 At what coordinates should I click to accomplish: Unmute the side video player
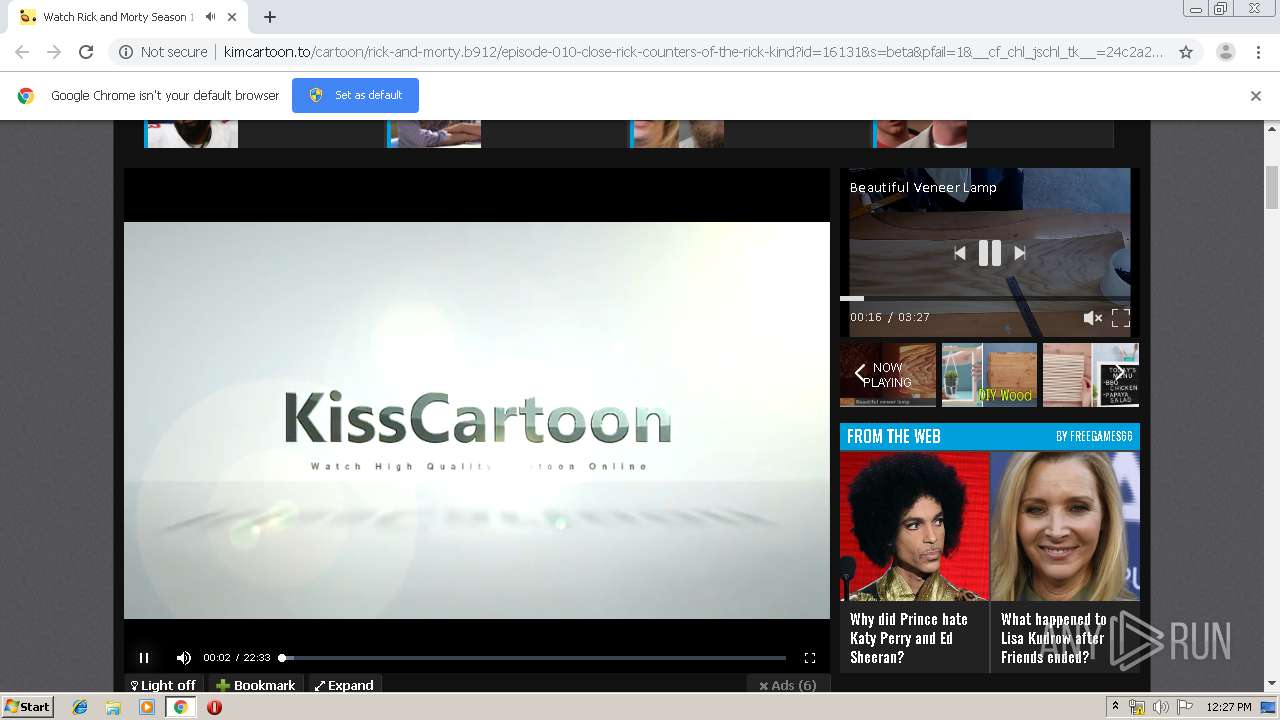(1092, 318)
